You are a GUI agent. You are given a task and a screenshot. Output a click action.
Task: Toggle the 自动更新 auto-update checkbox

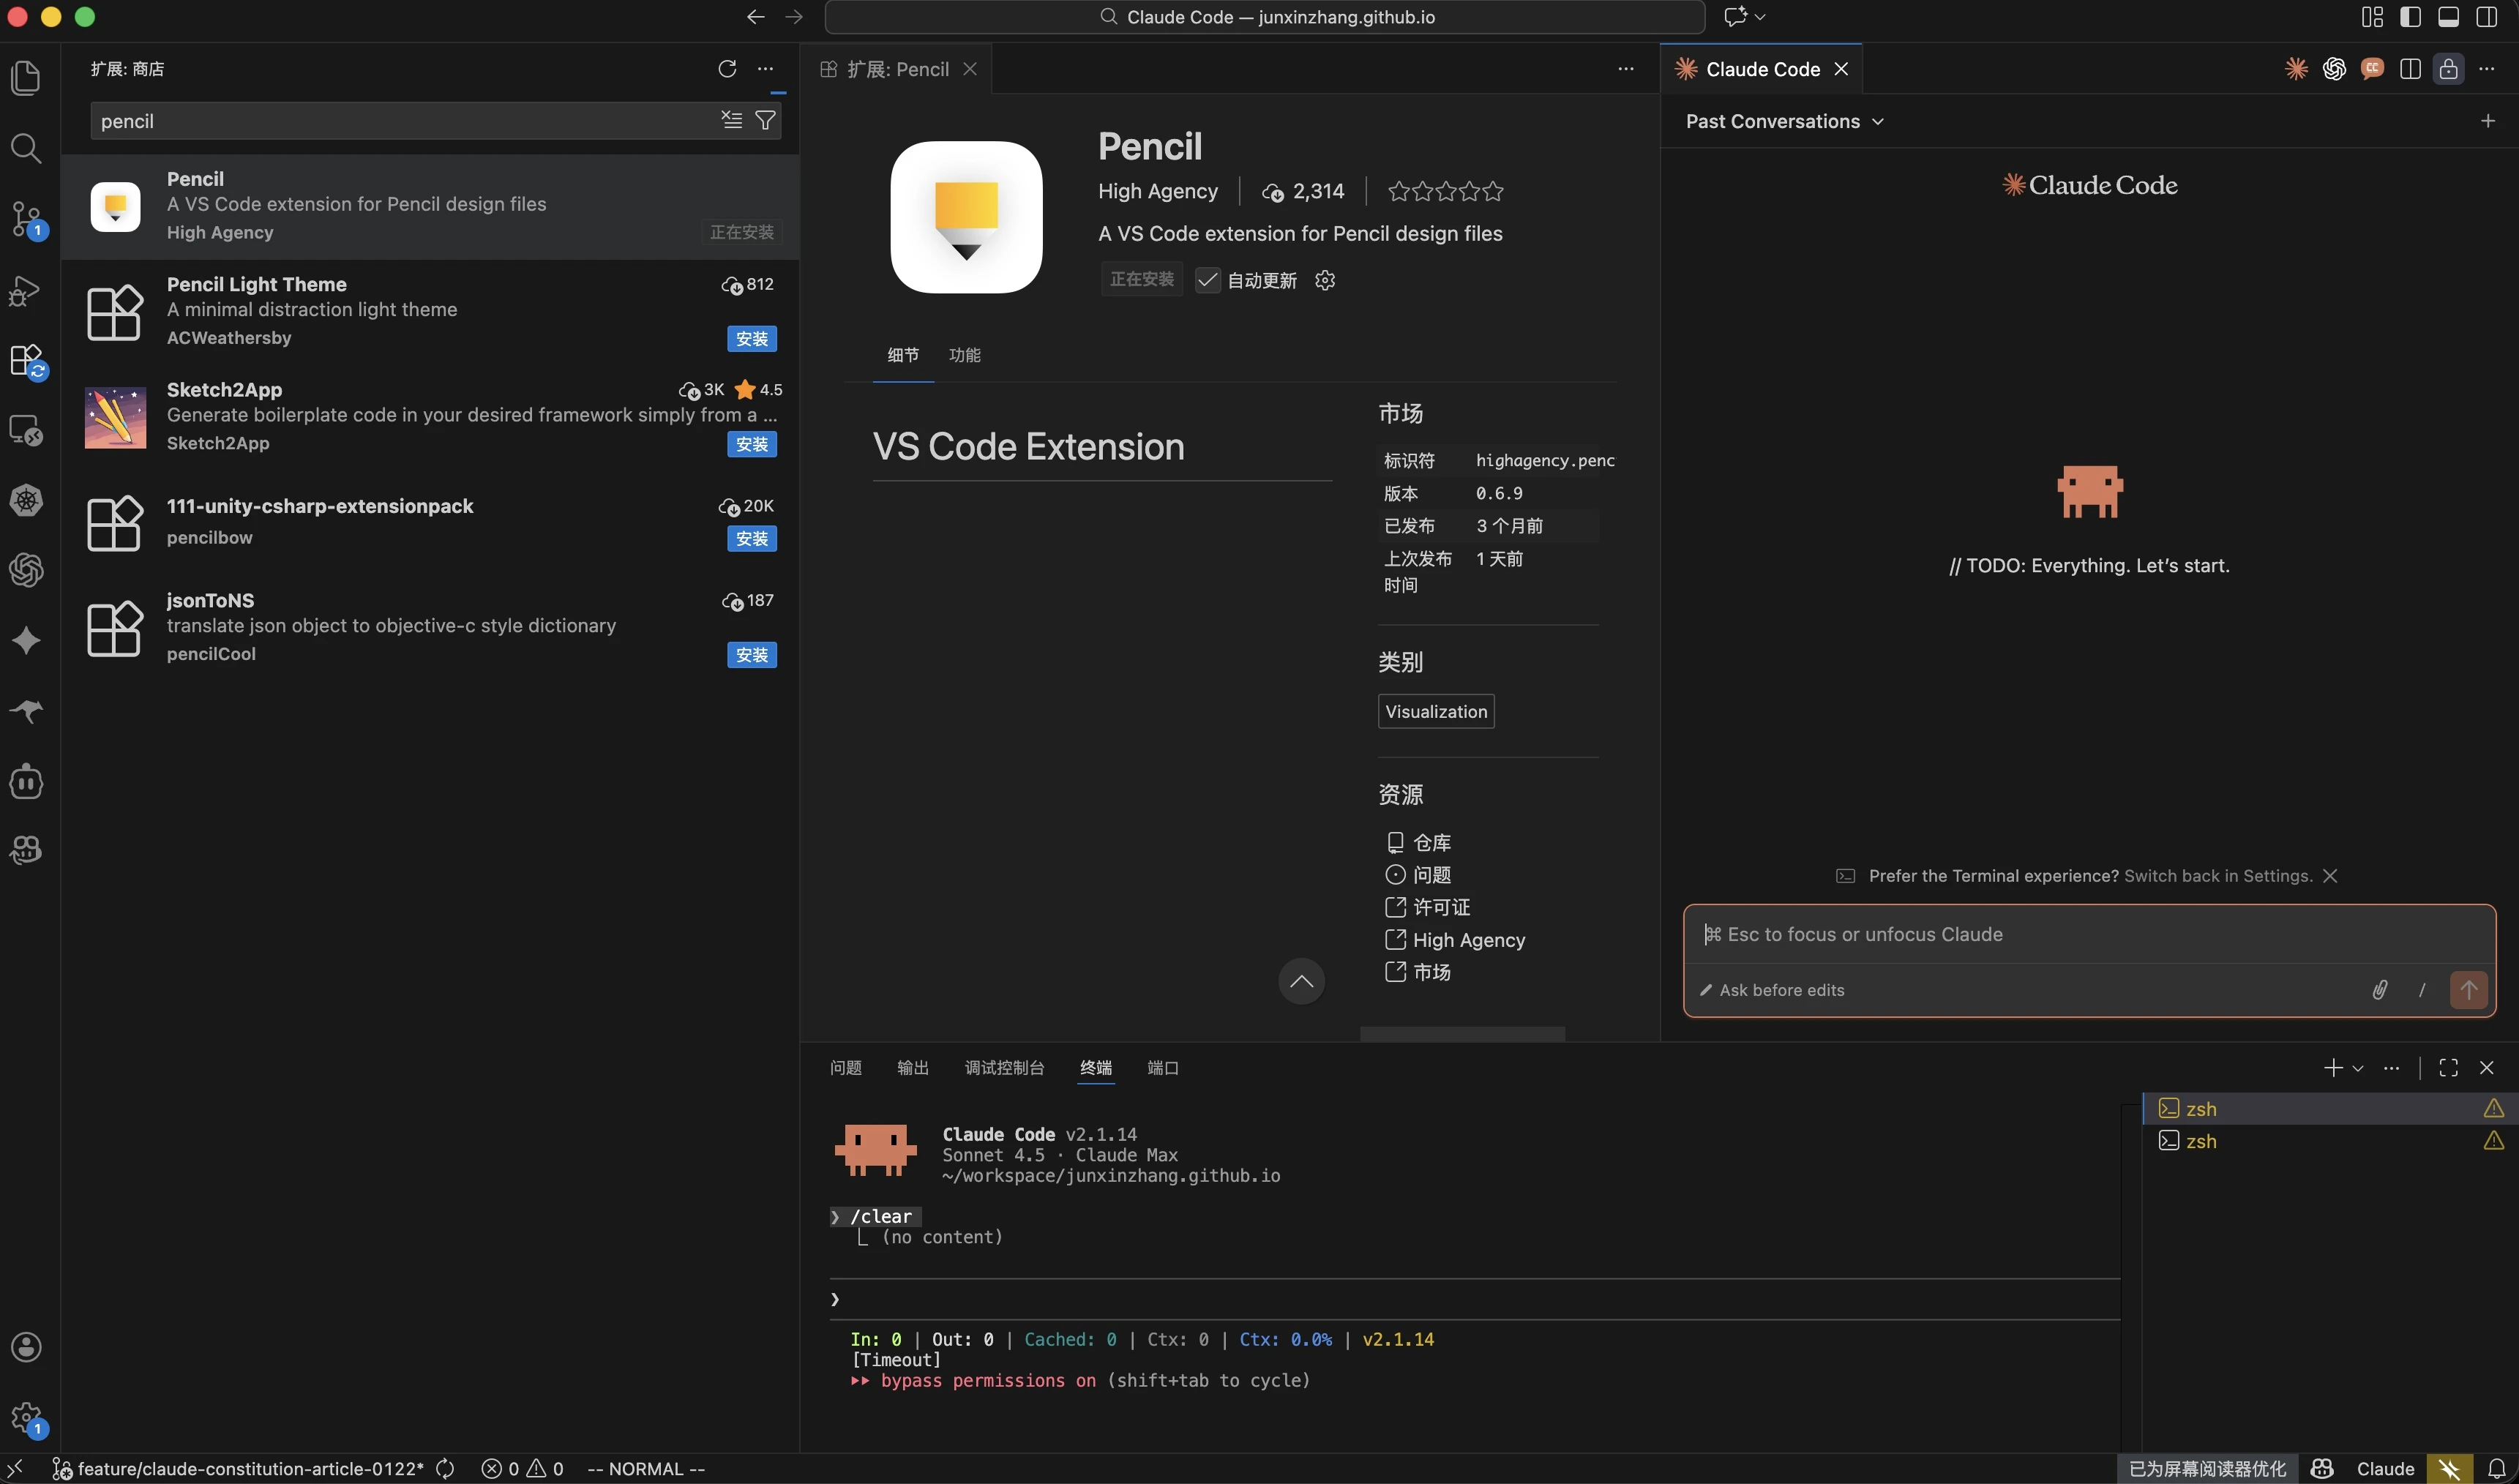tap(1208, 280)
